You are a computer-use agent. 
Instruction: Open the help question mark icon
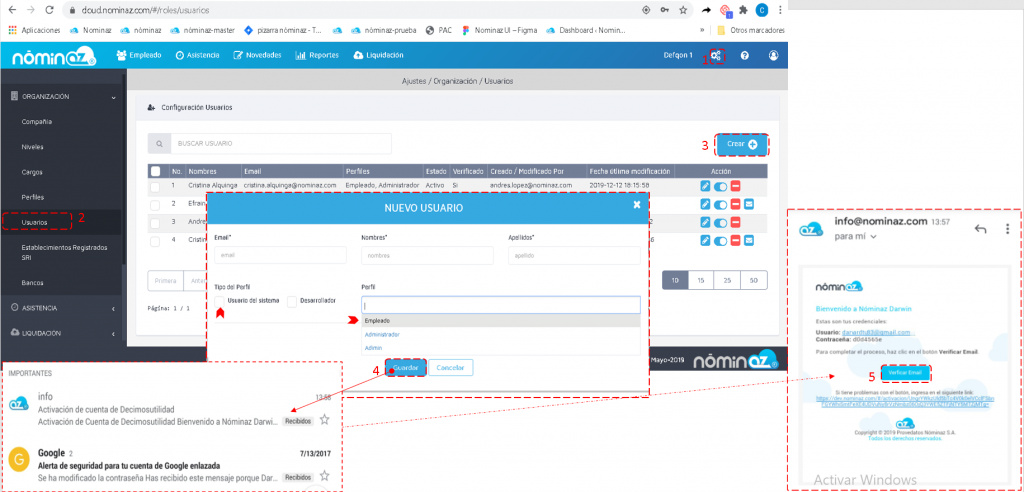pos(744,56)
